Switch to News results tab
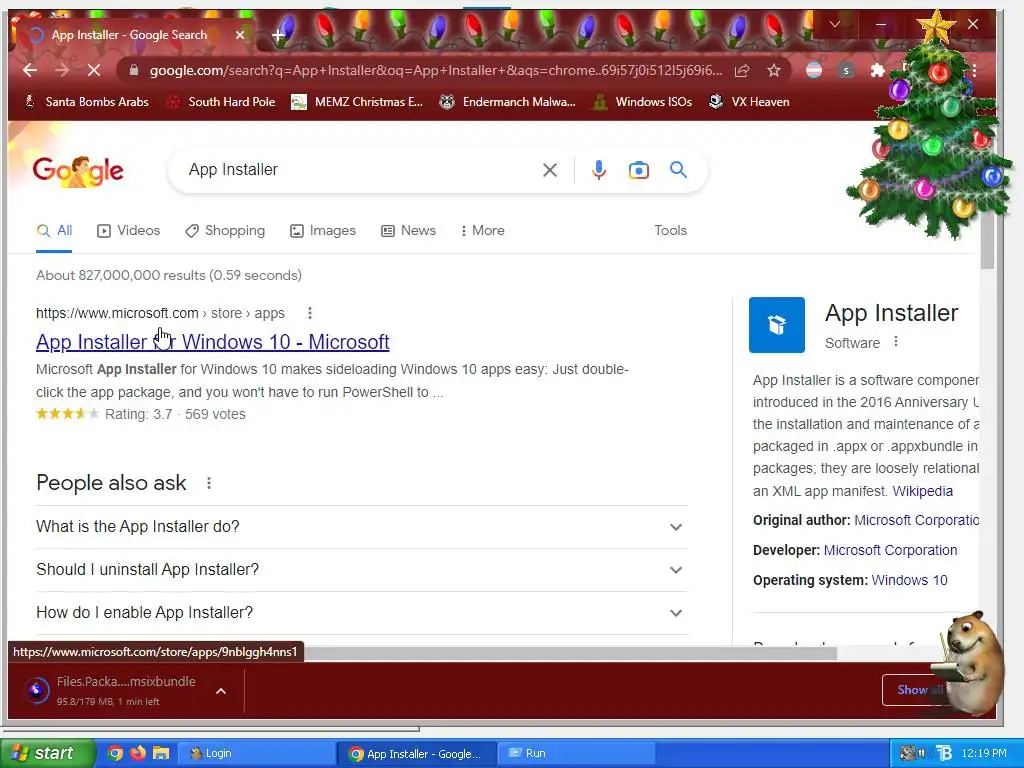 (409, 231)
